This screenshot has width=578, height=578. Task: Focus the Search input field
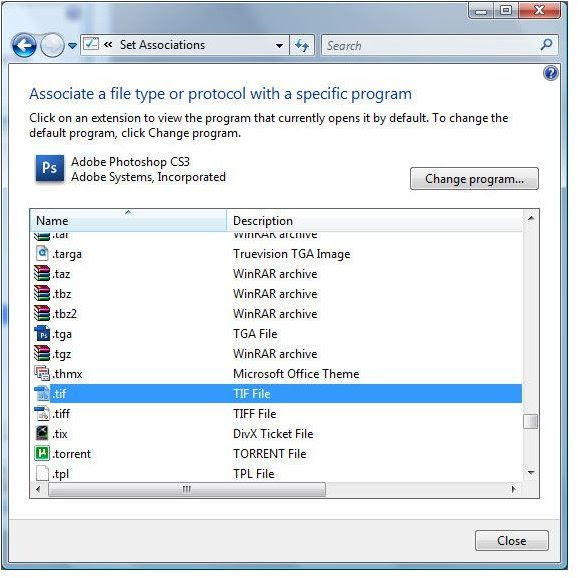(x=431, y=45)
